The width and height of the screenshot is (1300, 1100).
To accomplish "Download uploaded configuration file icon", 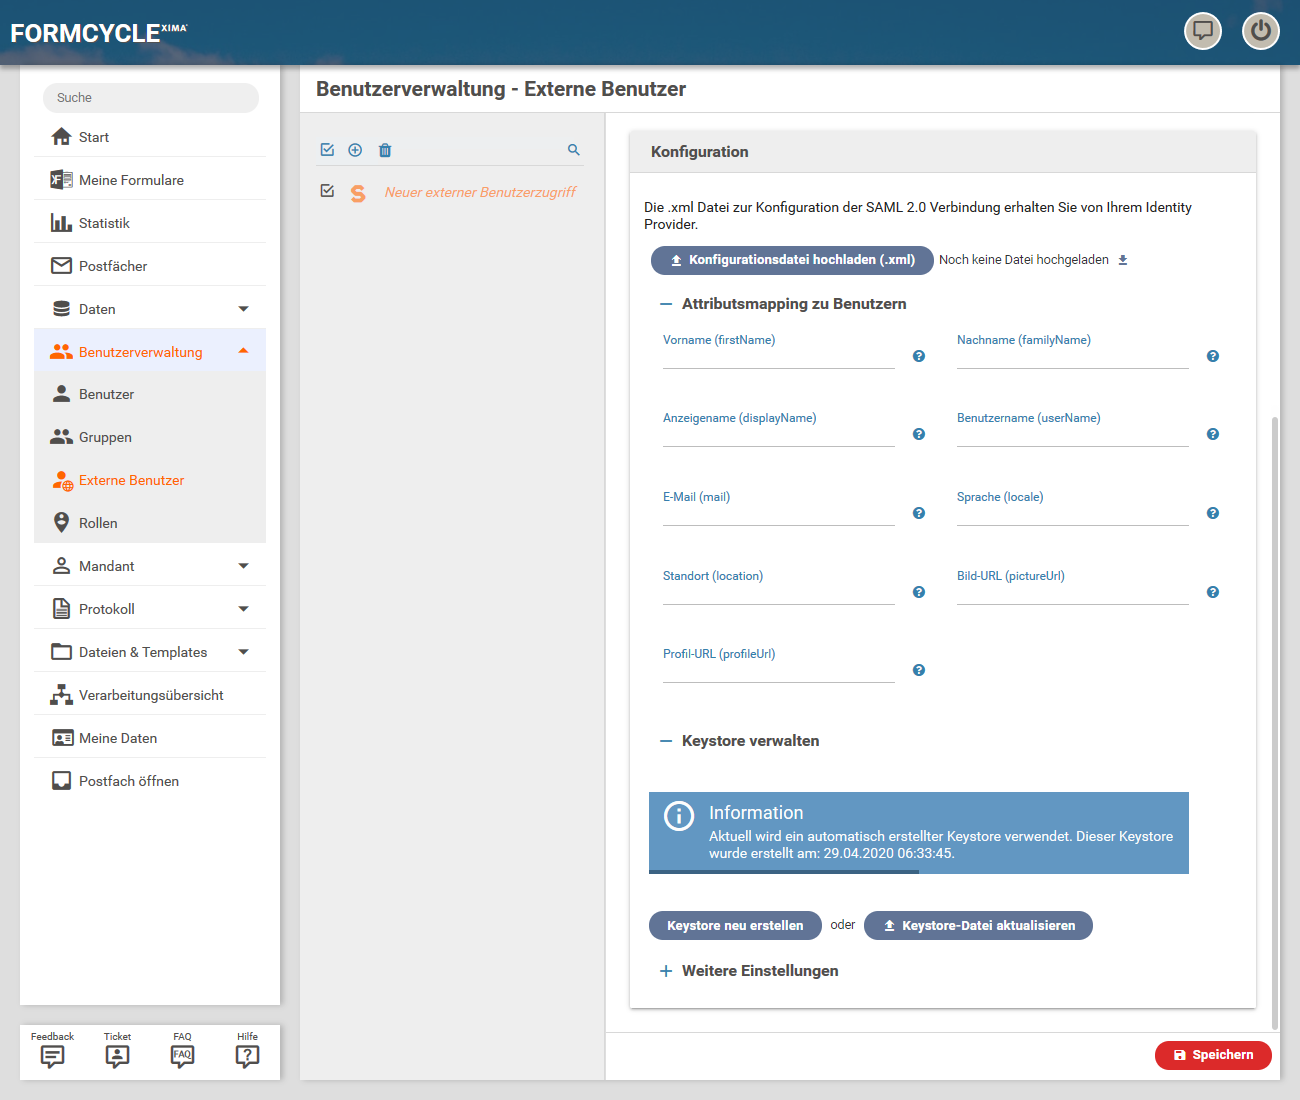I will pos(1123,260).
